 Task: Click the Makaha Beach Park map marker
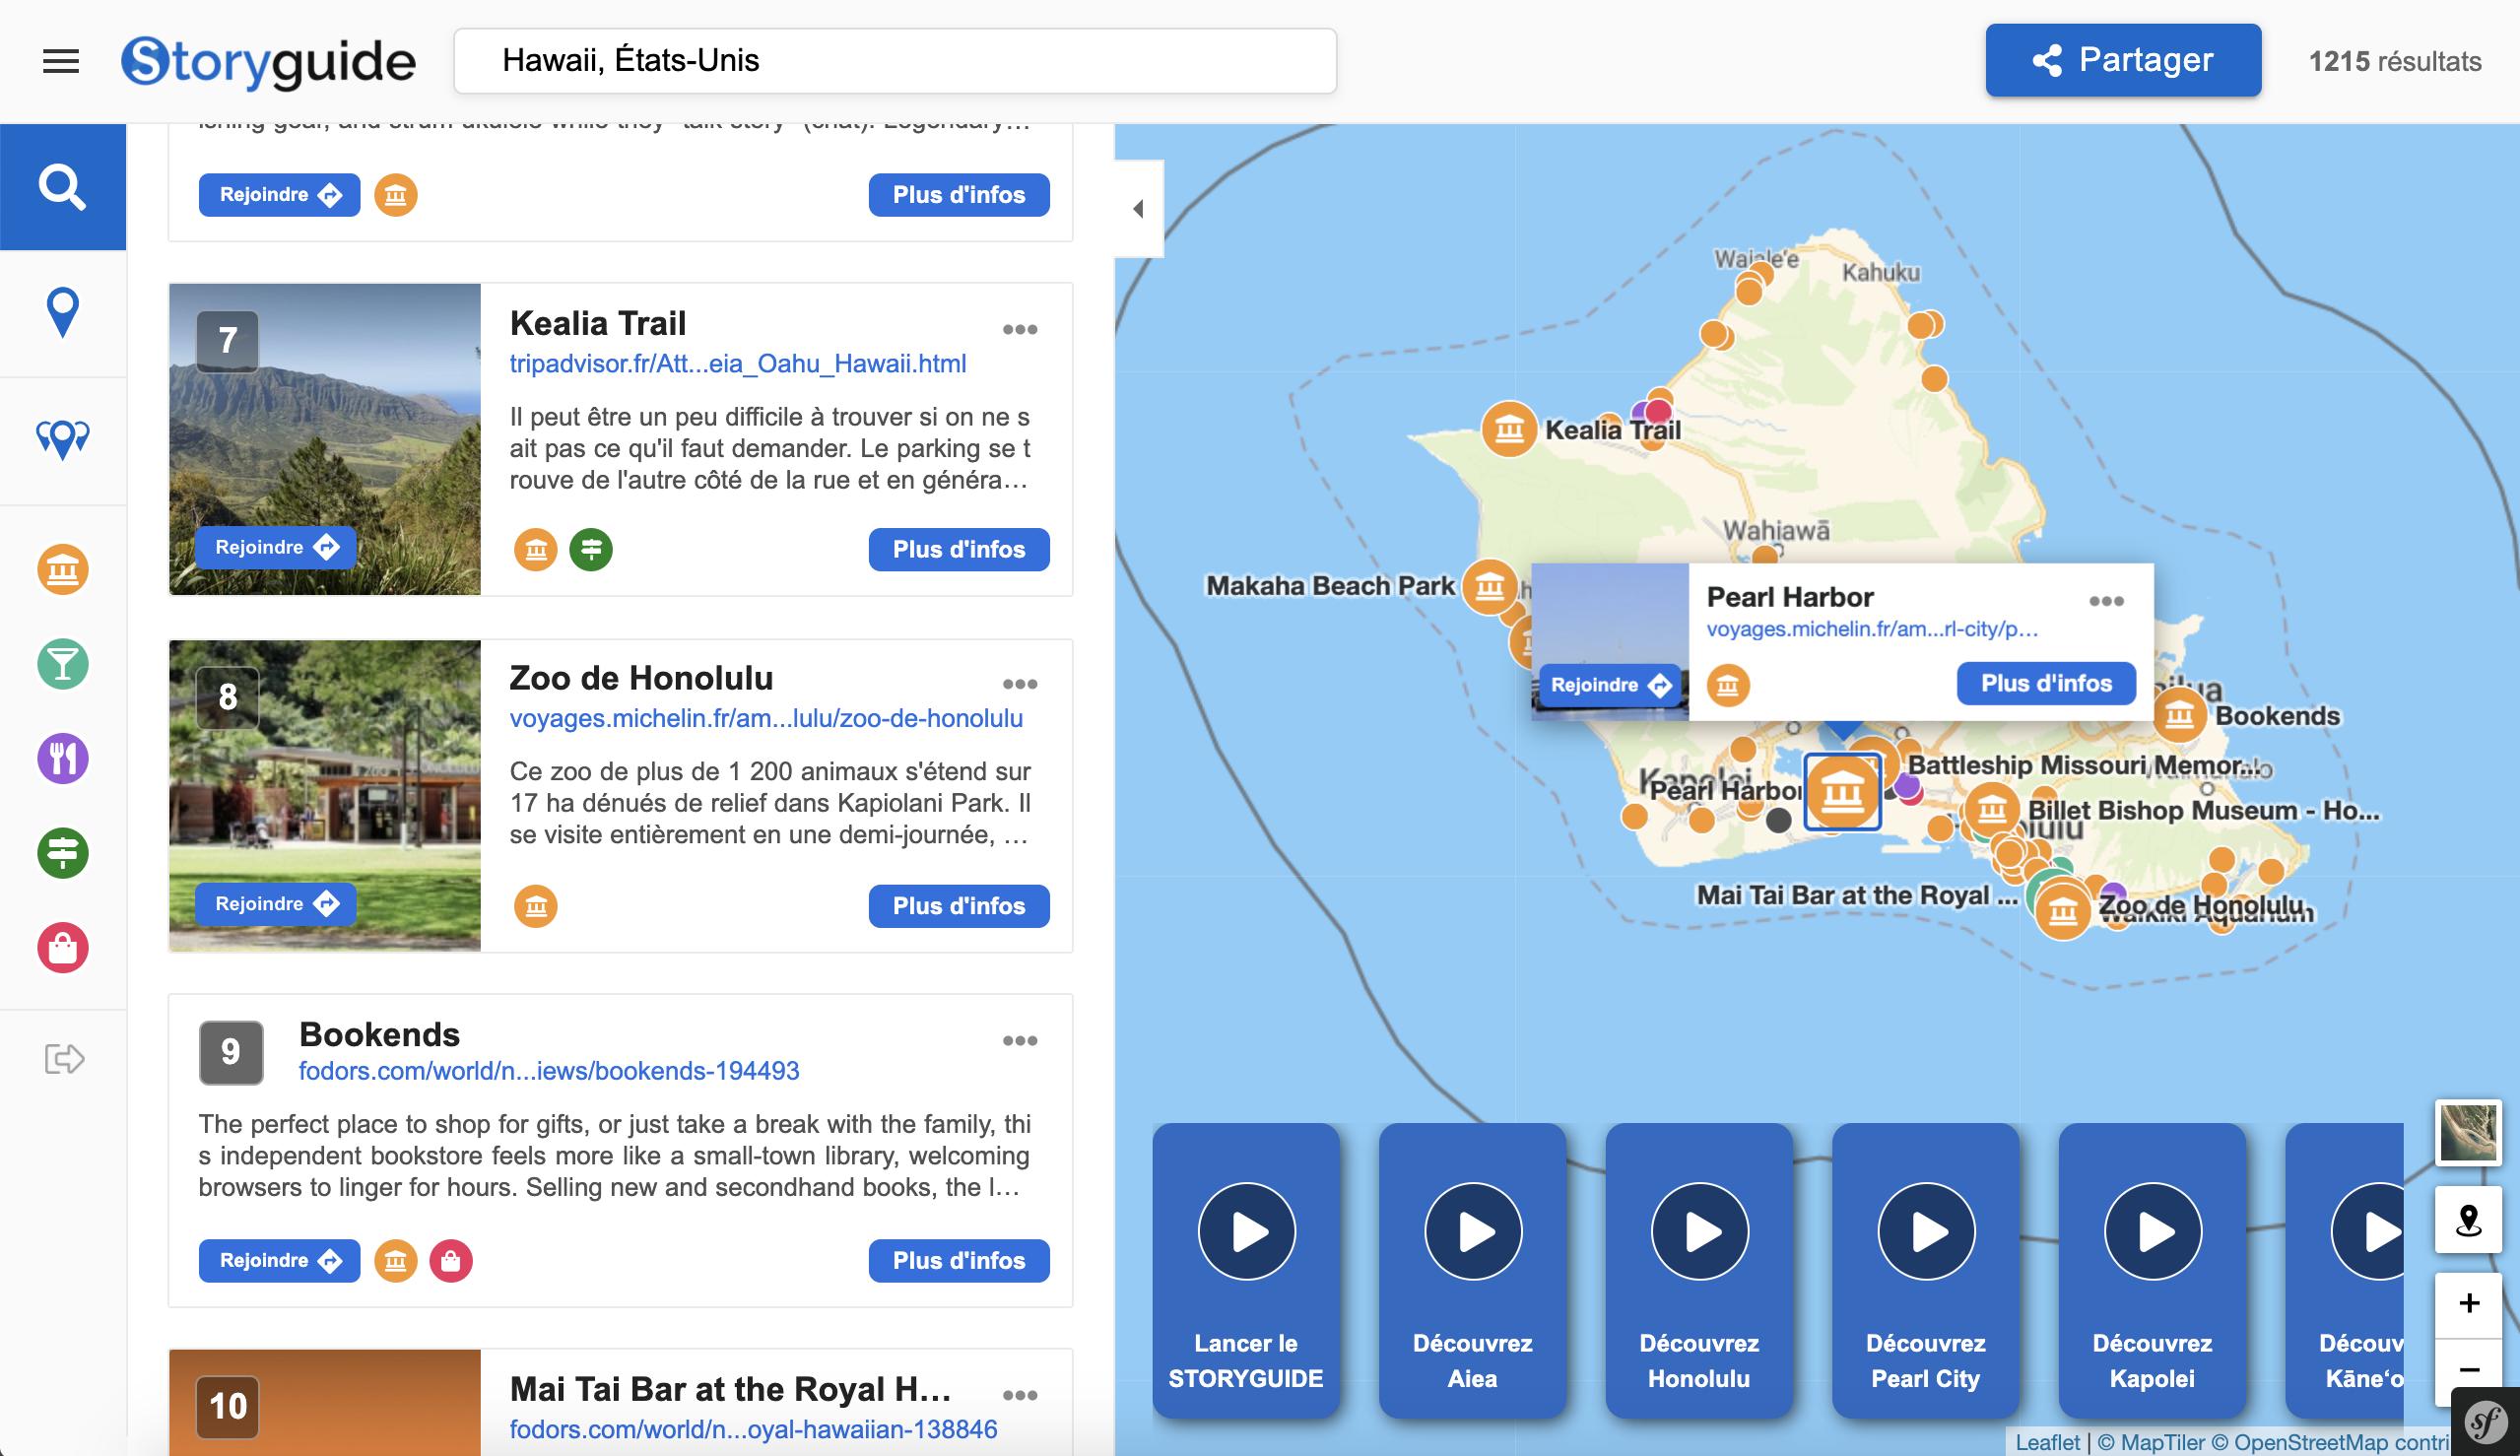point(1490,586)
